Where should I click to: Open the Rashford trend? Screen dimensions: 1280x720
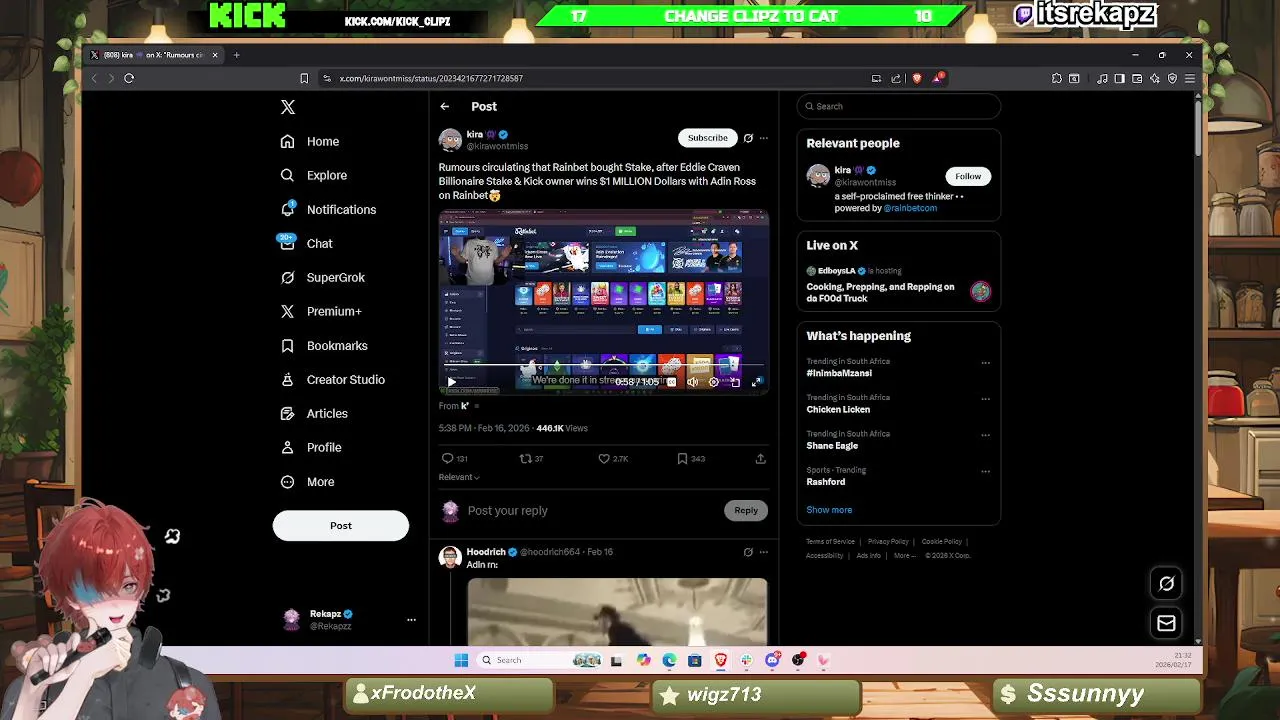pos(826,482)
